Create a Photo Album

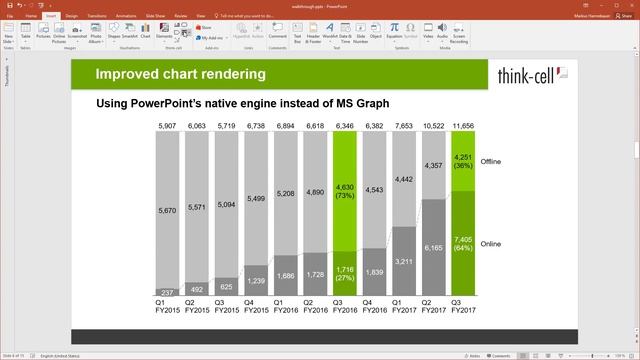tap(96, 33)
